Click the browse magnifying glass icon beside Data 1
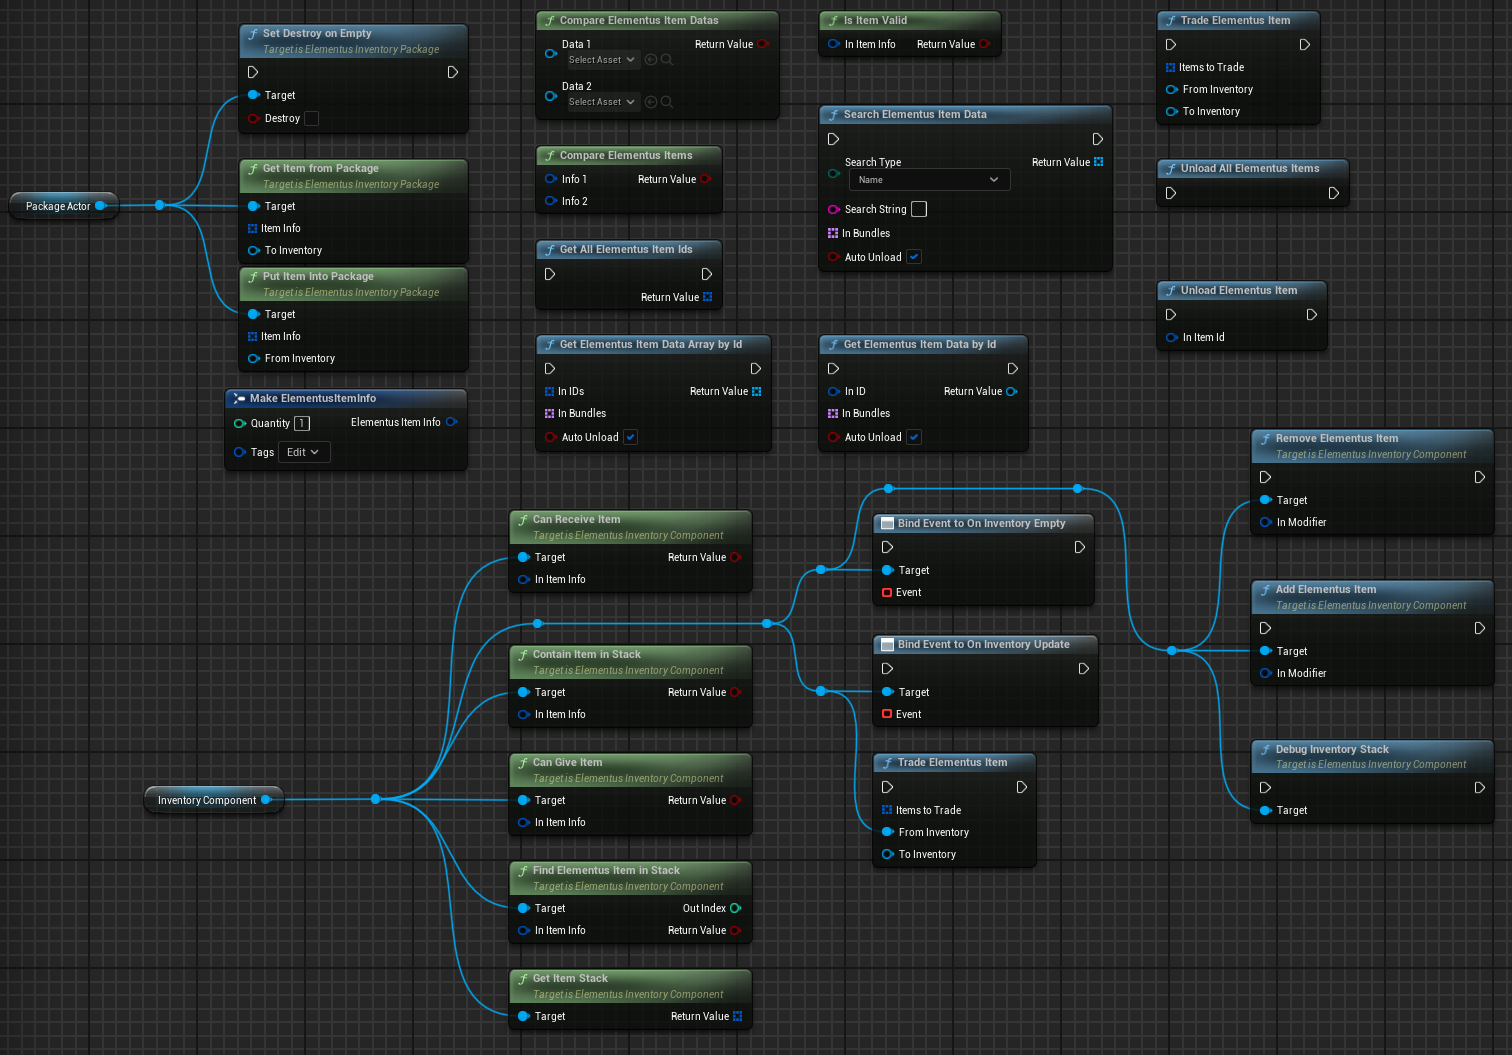The image size is (1512, 1055). (x=666, y=59)
